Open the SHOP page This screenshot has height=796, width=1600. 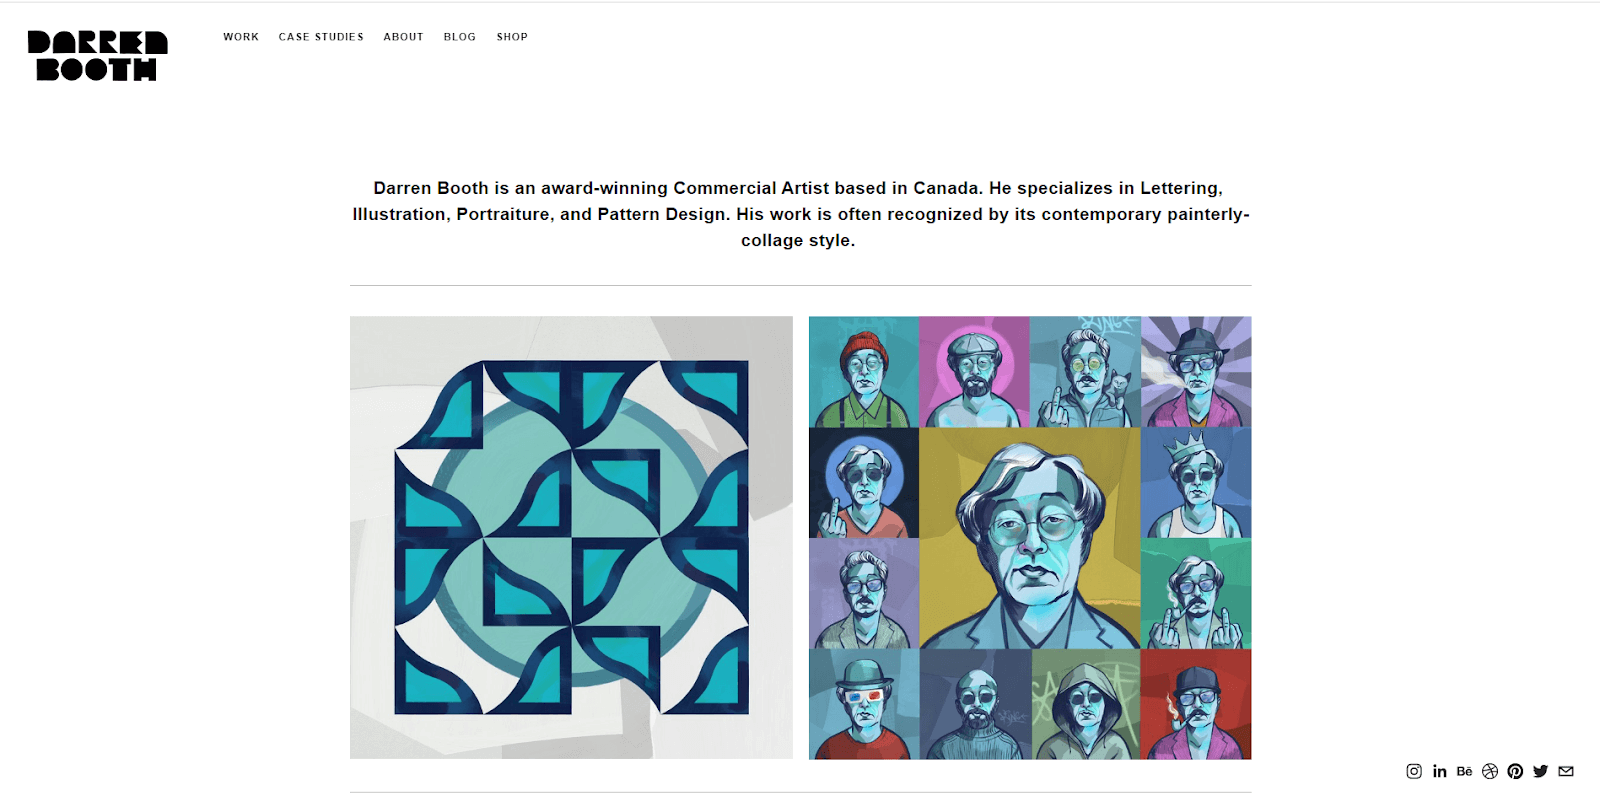(x=512, y=37)
